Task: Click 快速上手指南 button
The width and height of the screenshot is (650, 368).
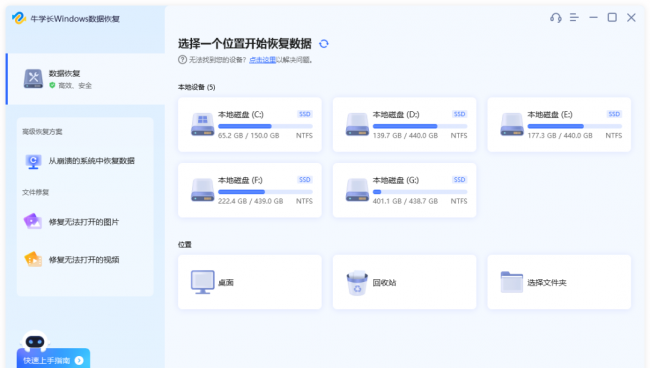Action: (x=53, y=359)
